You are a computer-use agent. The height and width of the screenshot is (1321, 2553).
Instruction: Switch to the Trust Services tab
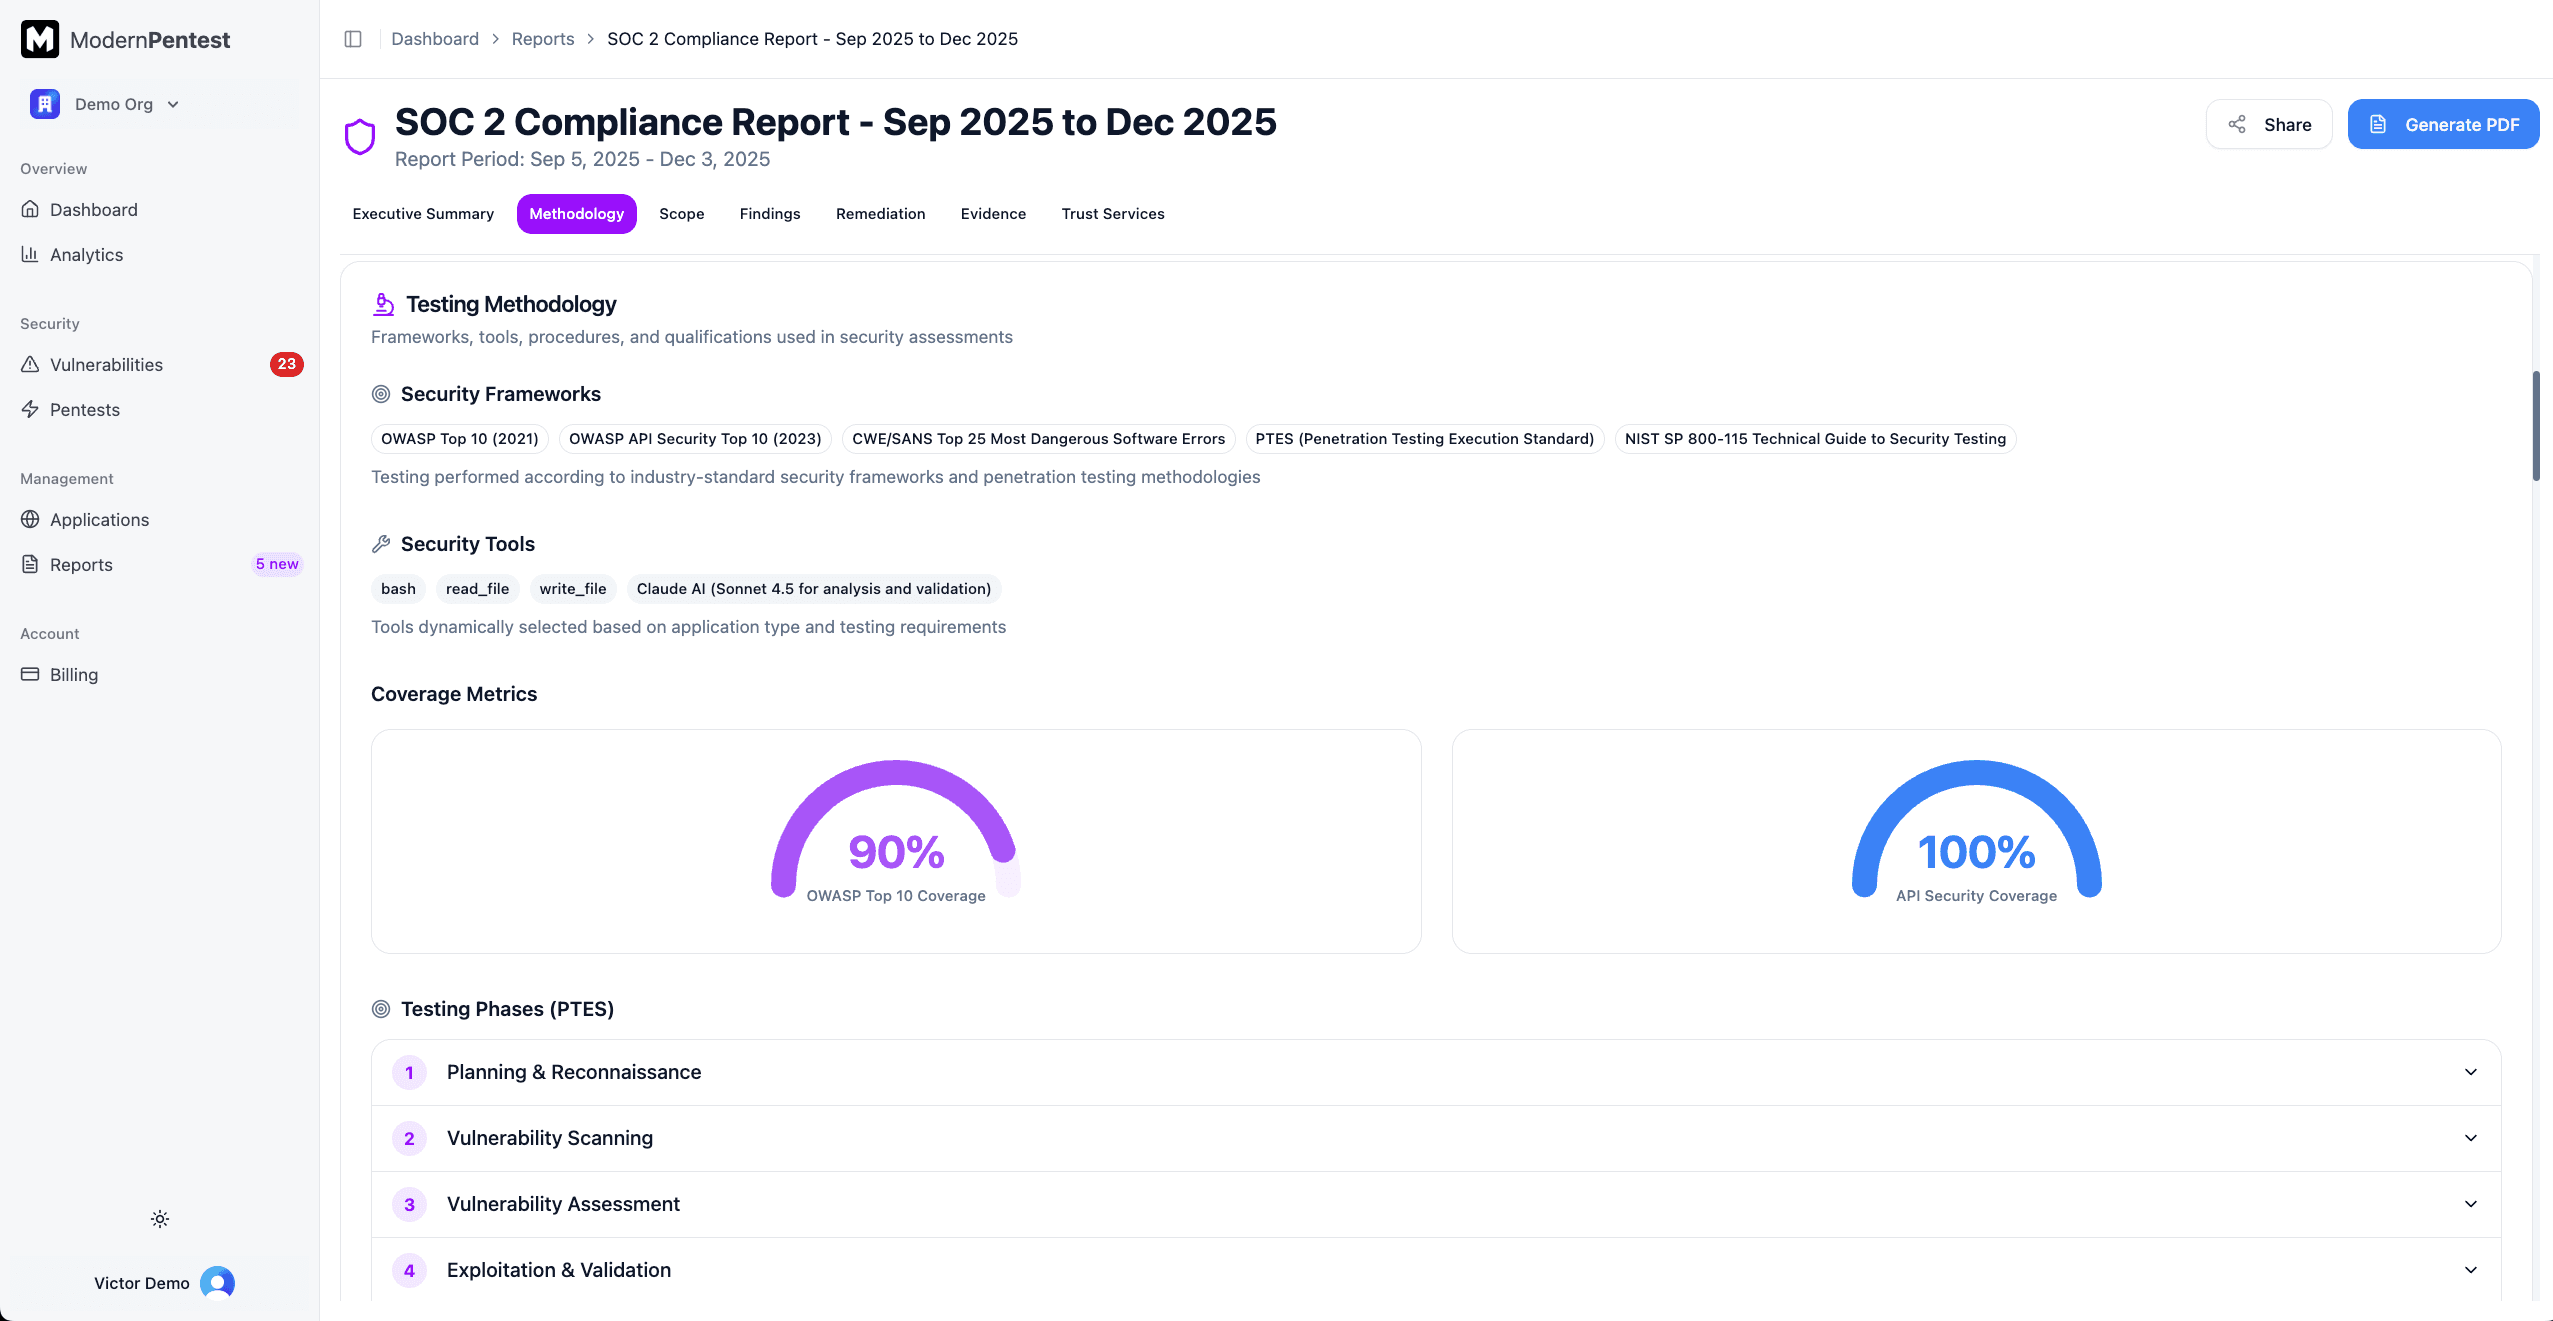pyautogui.click(x=1112, y=214)
